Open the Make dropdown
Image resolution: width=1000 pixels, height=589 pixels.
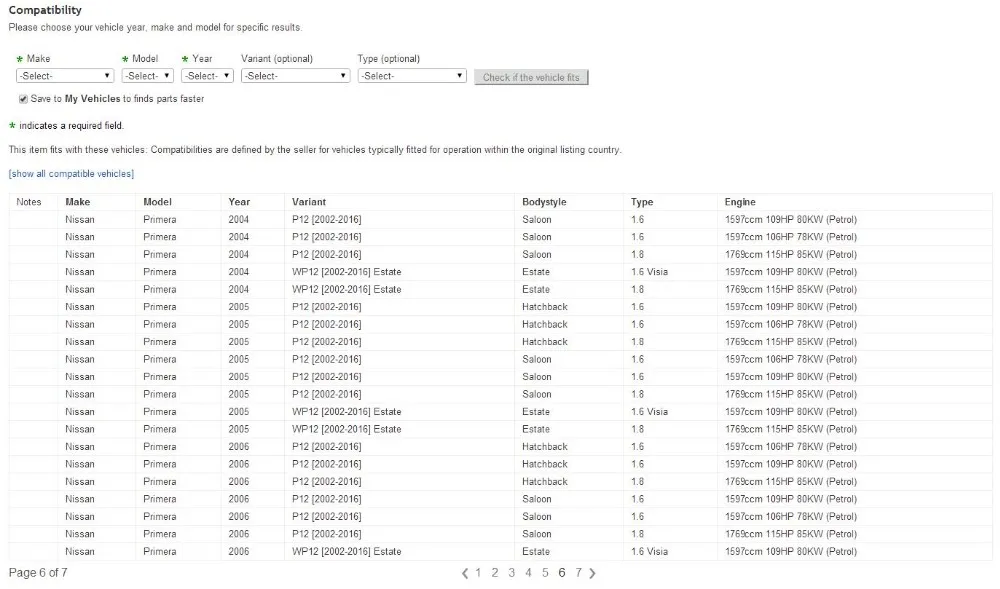coord(65,76)
